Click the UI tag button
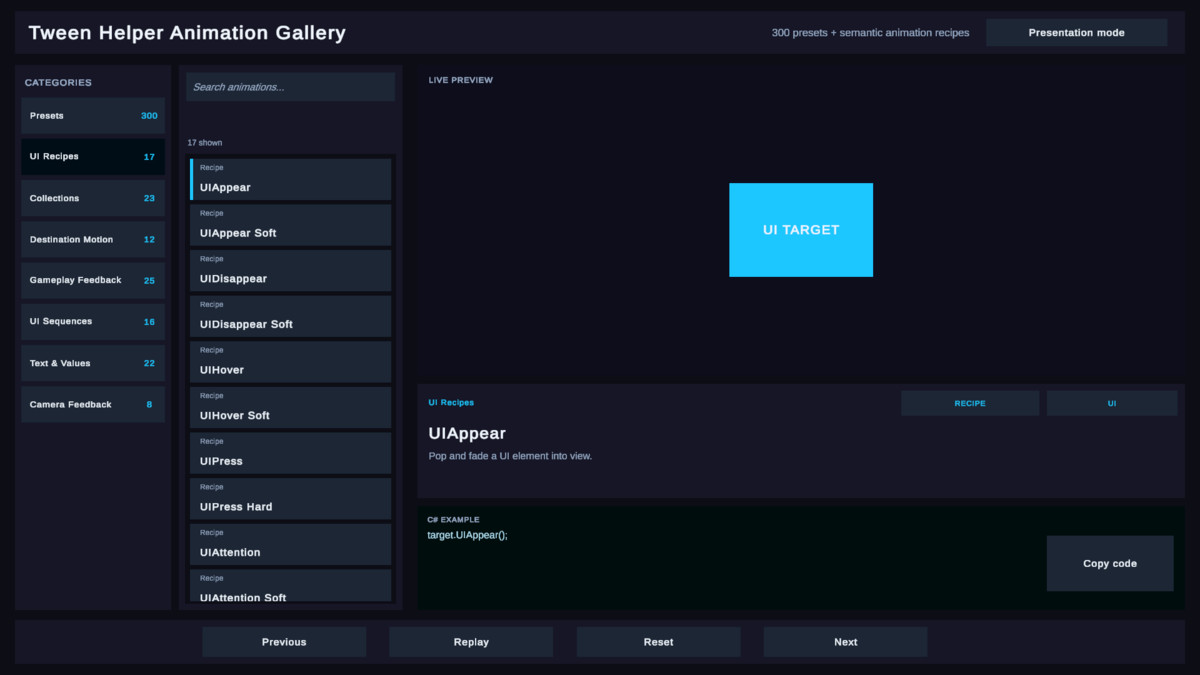The height and width of the screenshot is (675, 1200). click(1112, 403)
